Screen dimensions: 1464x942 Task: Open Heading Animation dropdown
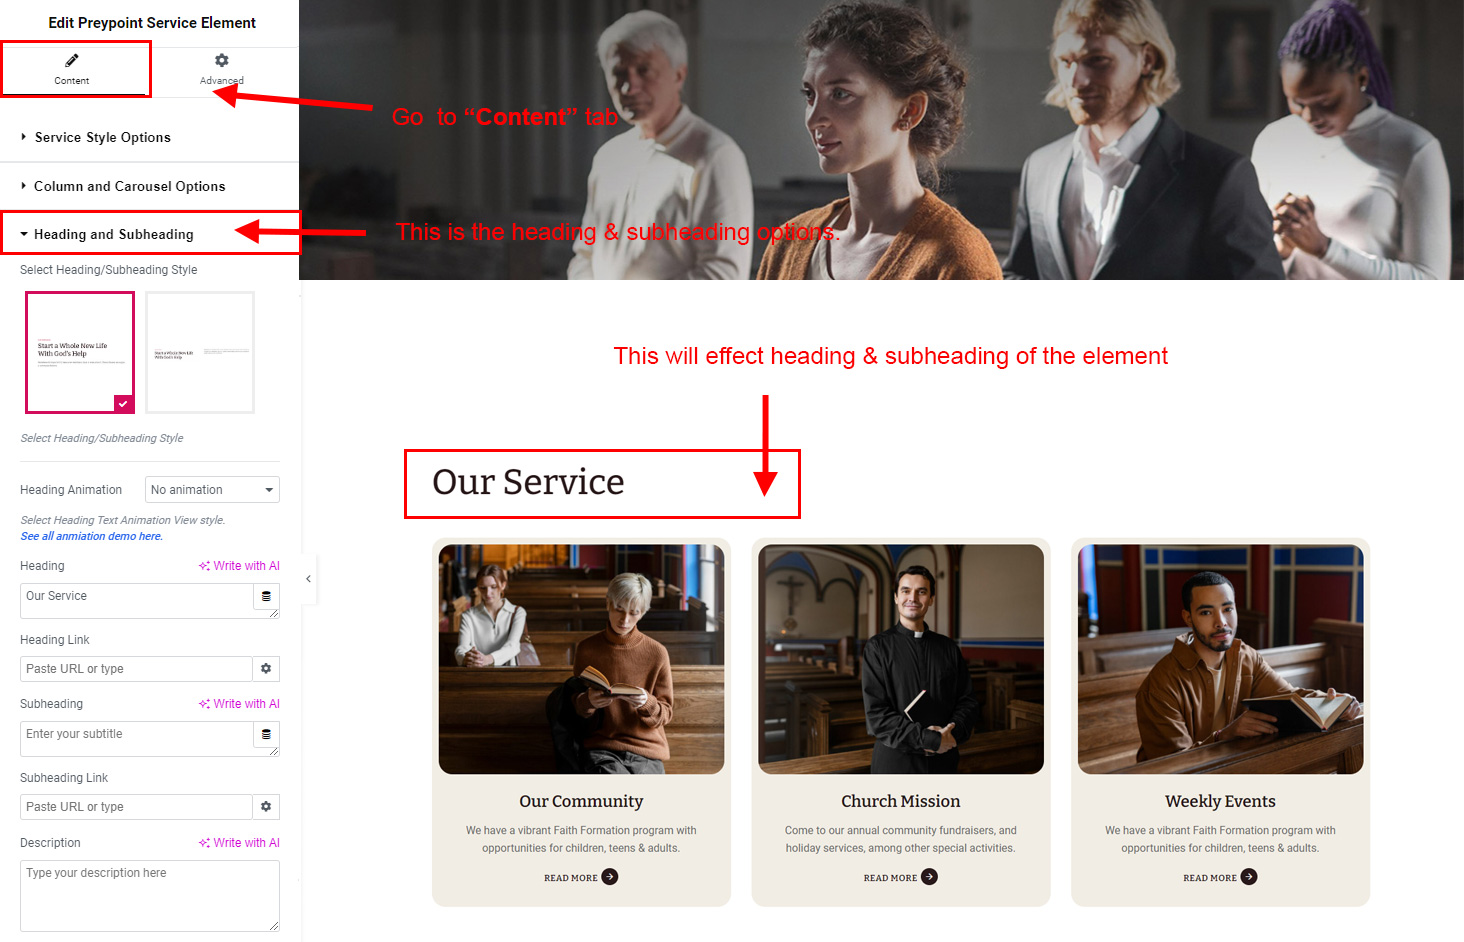point(212,490)
